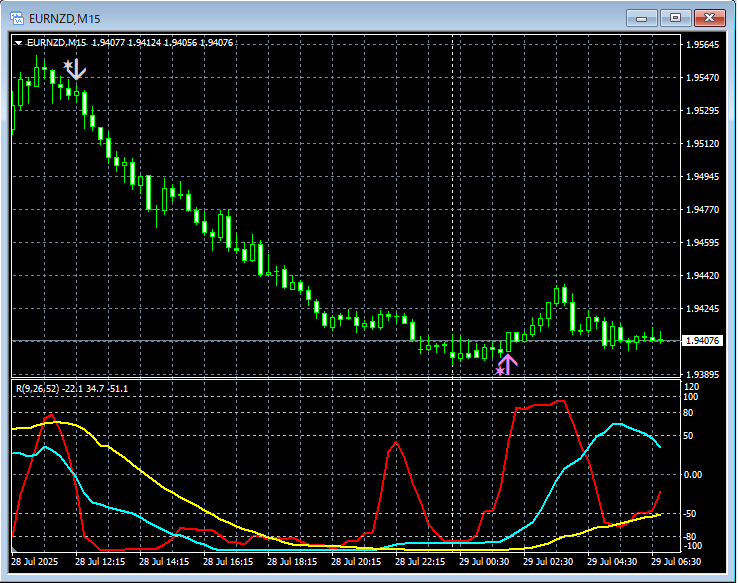Click the chart icon in the title bar

point(17,18)
